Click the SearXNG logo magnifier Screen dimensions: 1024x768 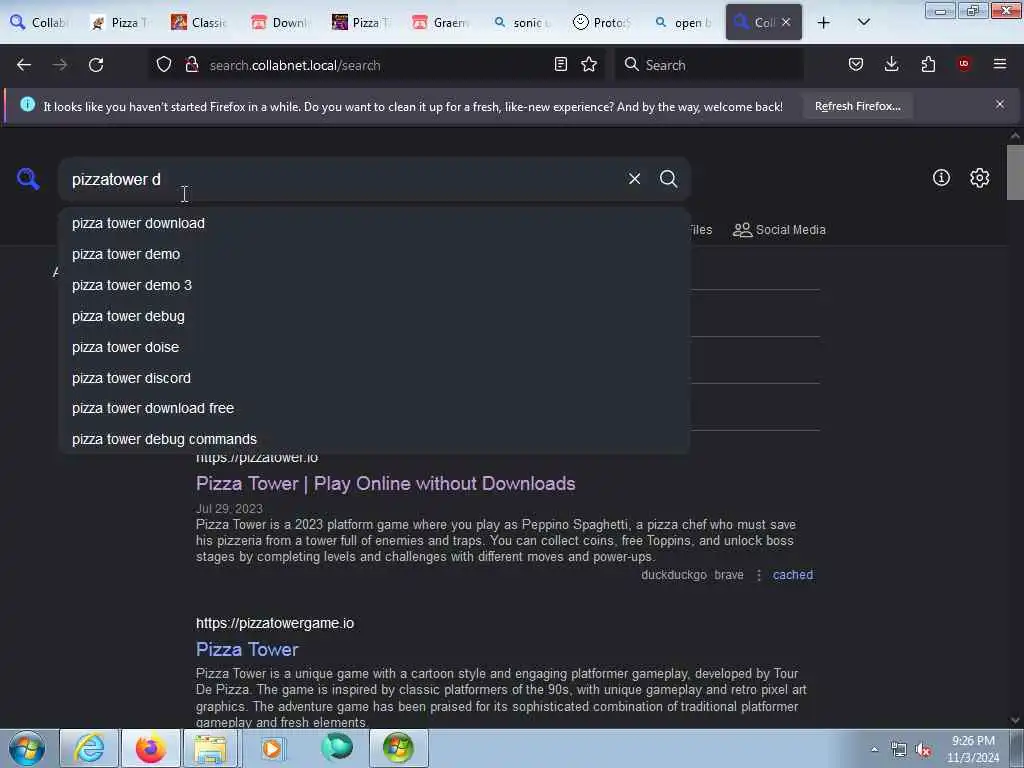click(x=28, y=178)
